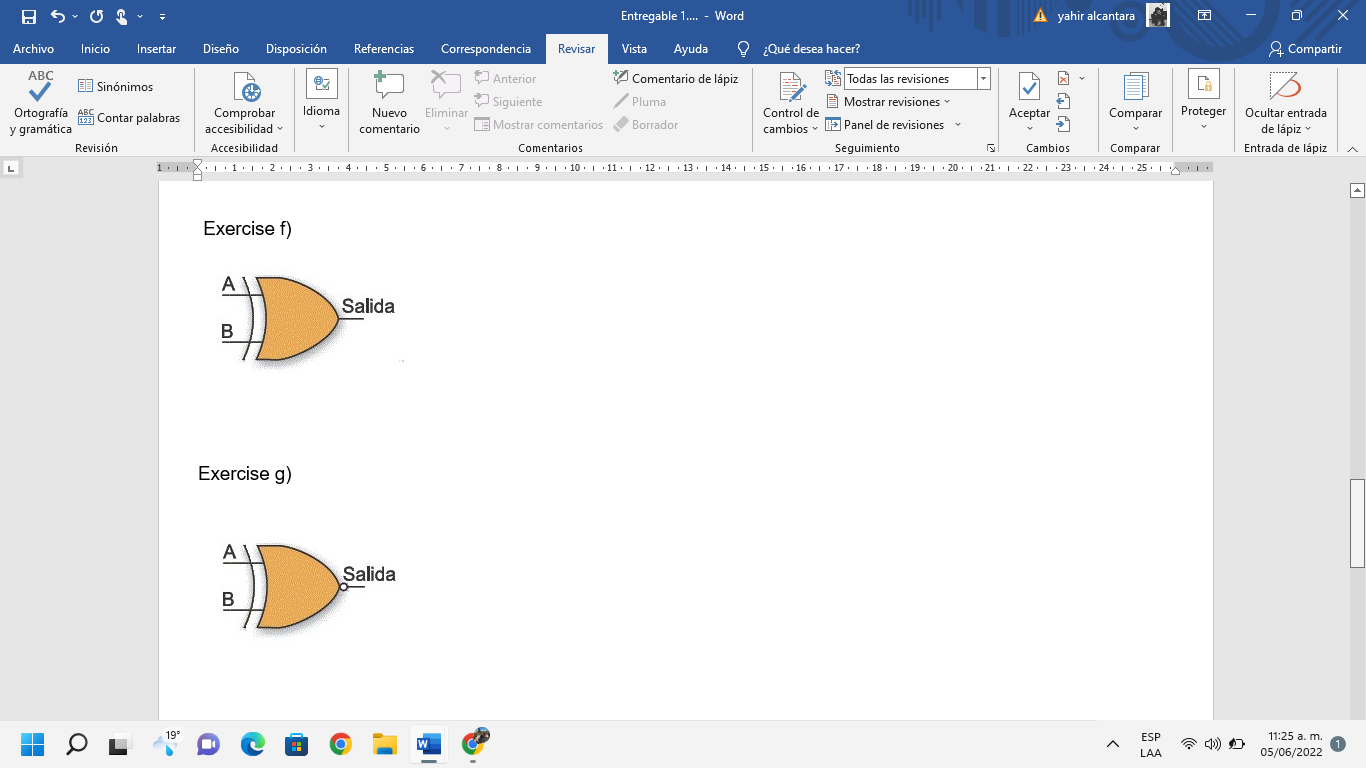Switch to the Ayuda tab

[x=691, y=49]
